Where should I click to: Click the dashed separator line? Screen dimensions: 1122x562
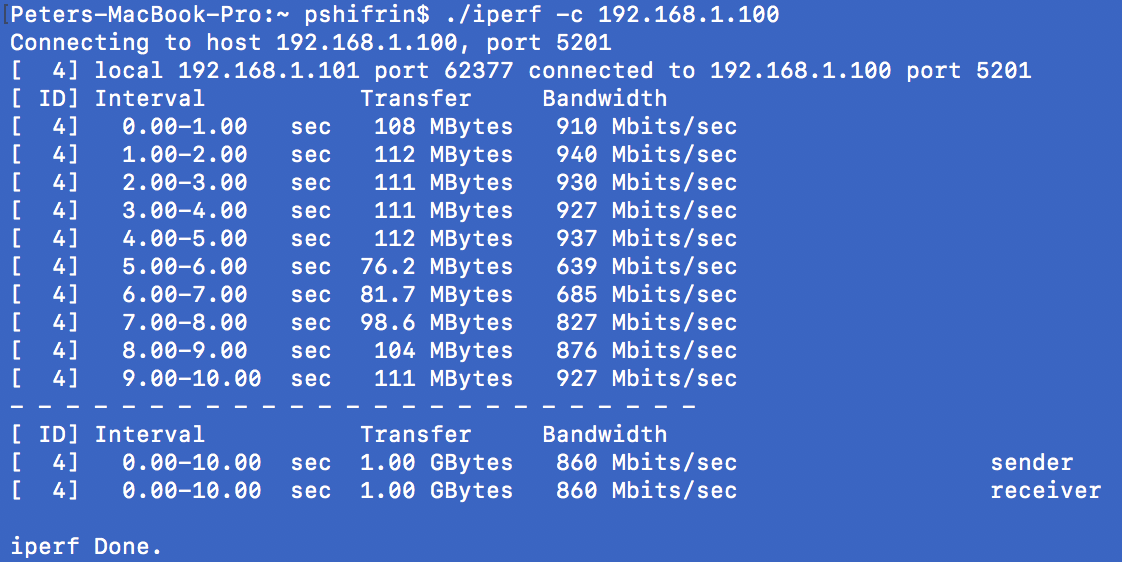pyautogui.click(x=353, y=407)
